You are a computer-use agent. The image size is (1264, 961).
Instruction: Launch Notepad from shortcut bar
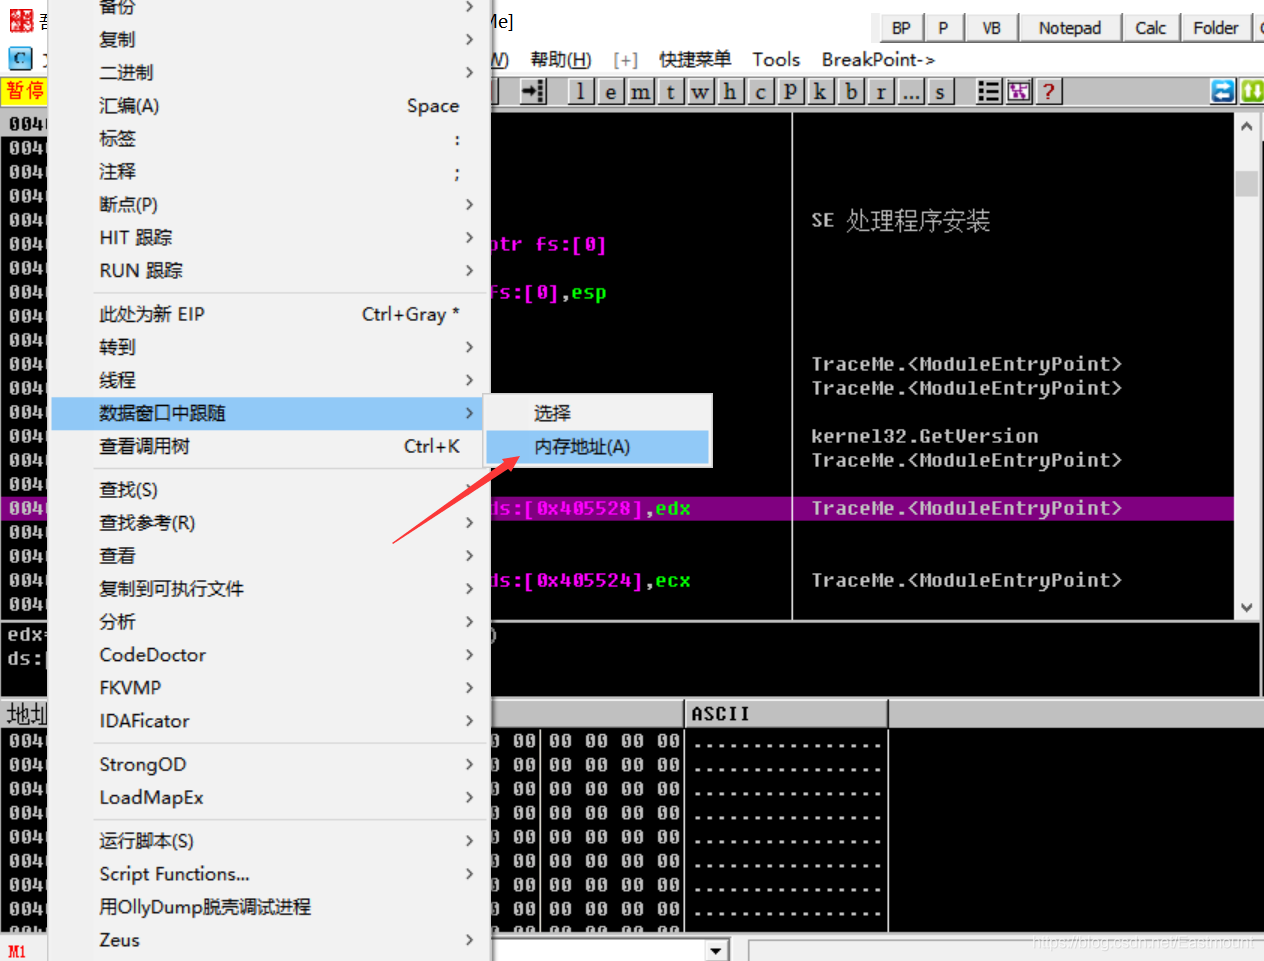[x=1070, y=28]
